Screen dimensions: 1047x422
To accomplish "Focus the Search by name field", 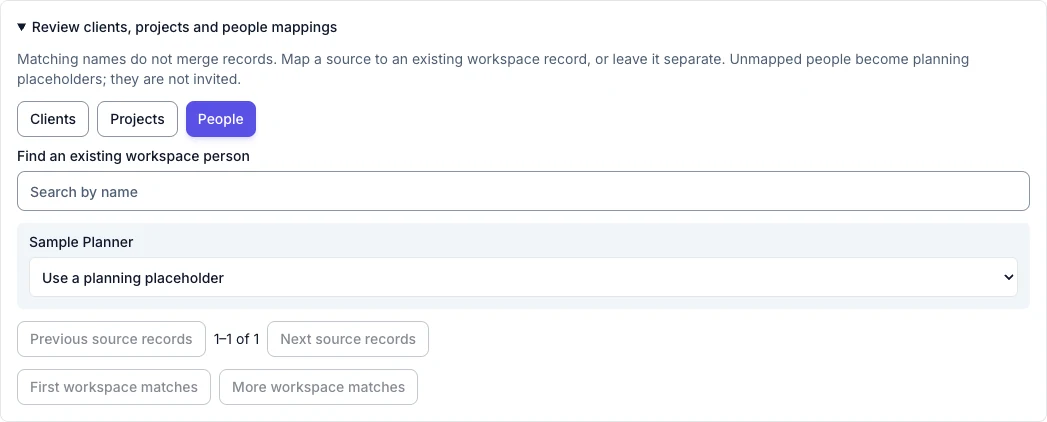I will click(524, 192).
